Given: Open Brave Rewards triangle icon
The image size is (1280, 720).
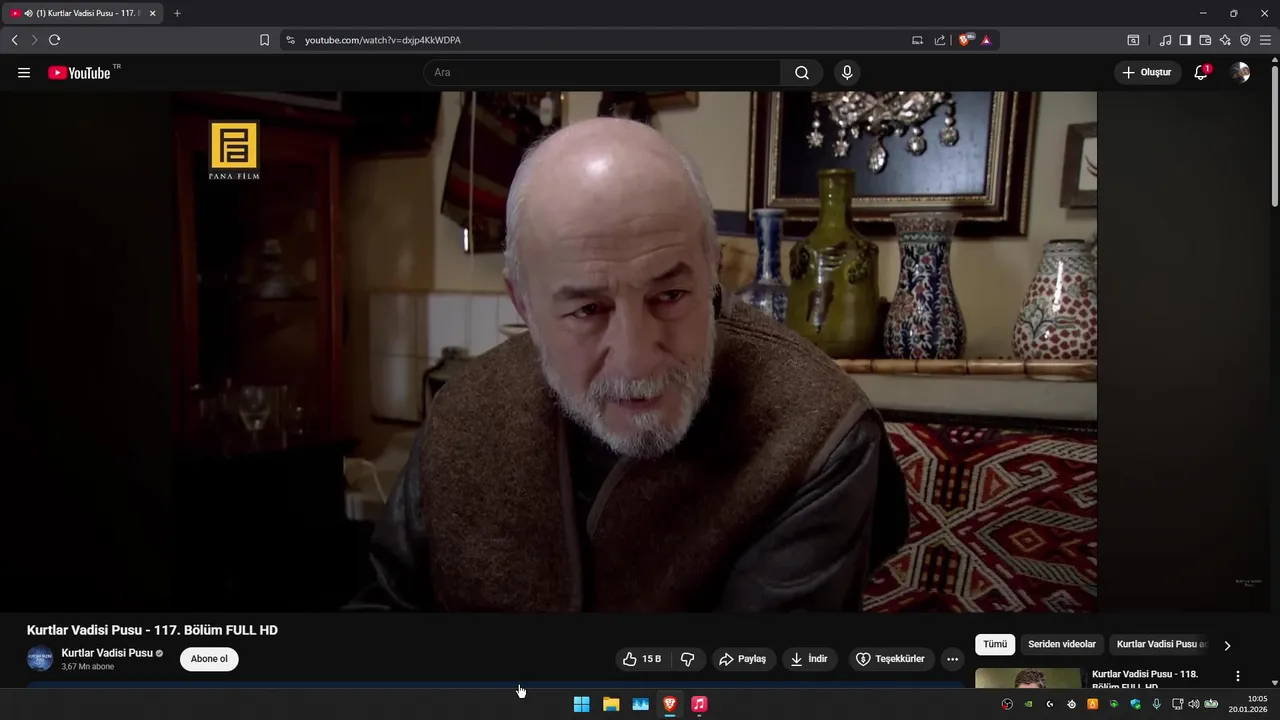Looking at the screenshot, I should pos(986,40).
